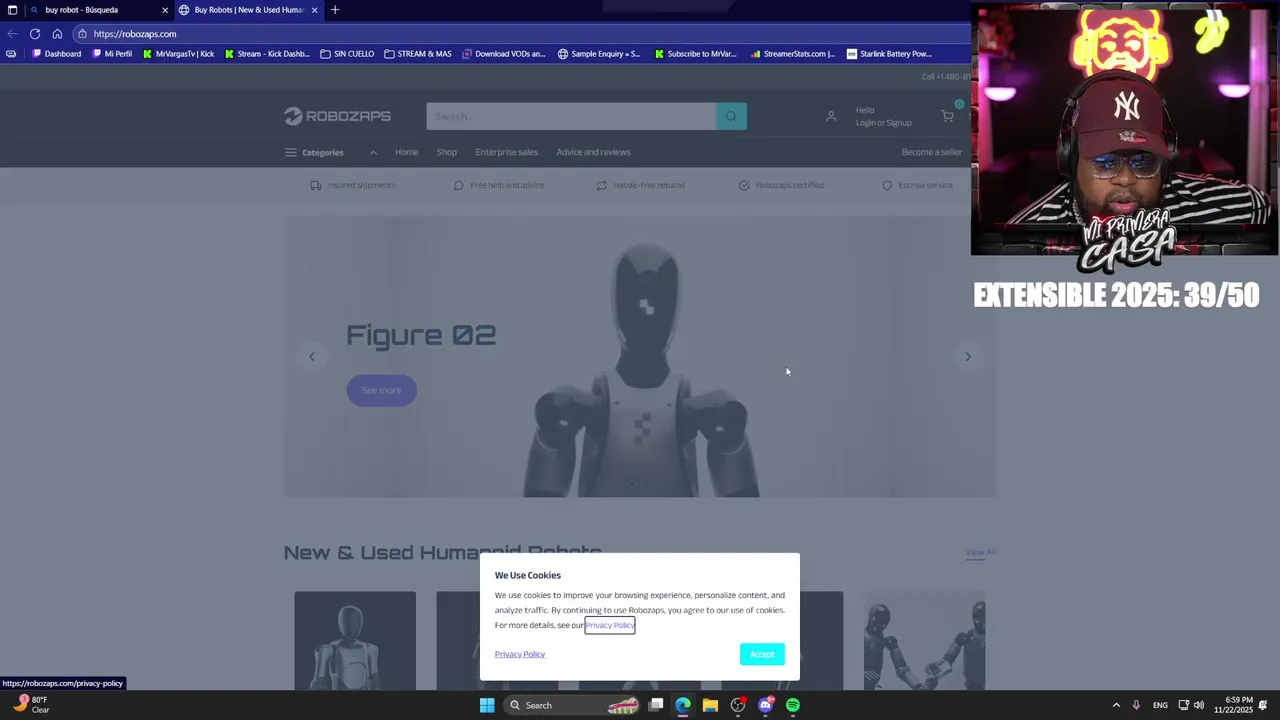Open the Stream - Kick Dashboard bookmark

pyautogui.click(x=267, y=54)
